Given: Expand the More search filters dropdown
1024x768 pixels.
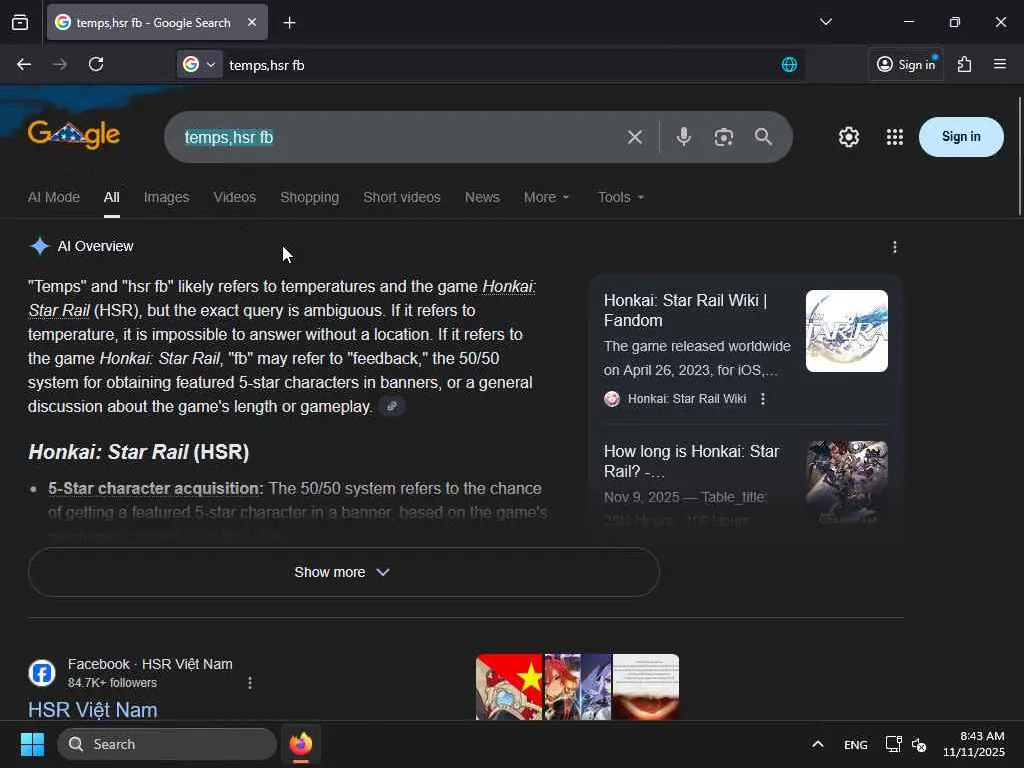Looking at the screenshot, I should (547, 197).
